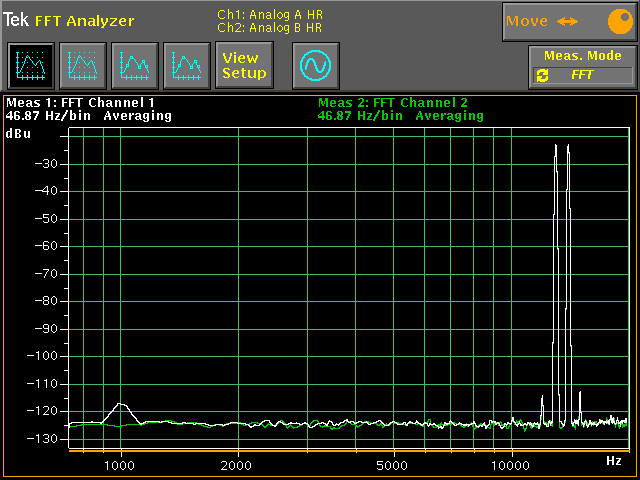This screenshot has width=640, height=480.
Task: Click the -30 level on the dBu axis
Action: click(x=42, y=163)
